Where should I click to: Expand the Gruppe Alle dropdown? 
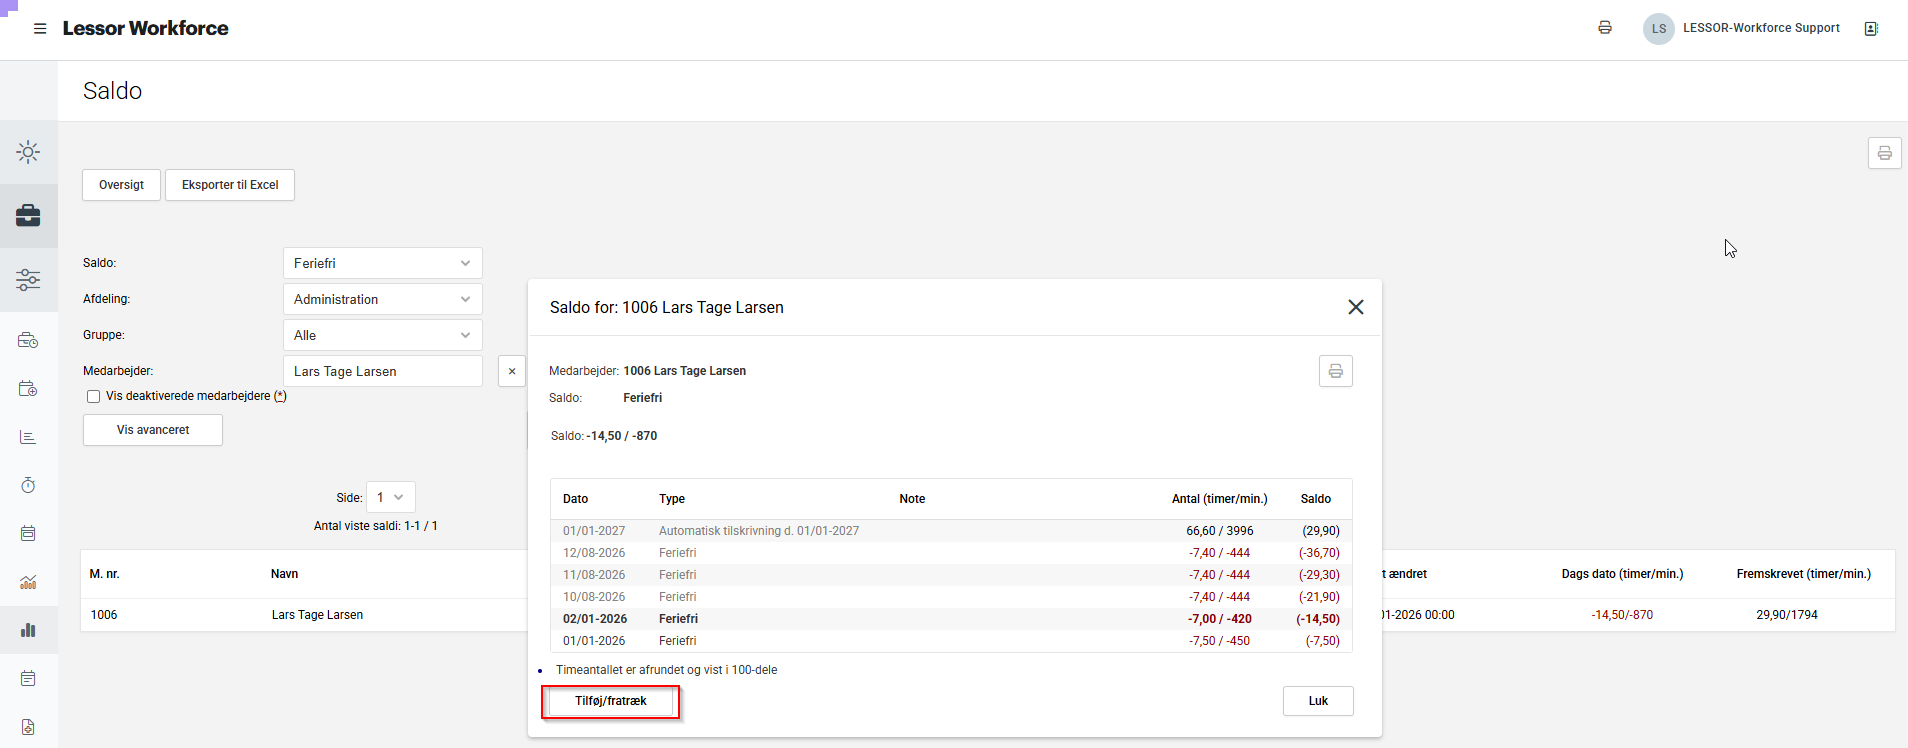[x=382, y=335]
